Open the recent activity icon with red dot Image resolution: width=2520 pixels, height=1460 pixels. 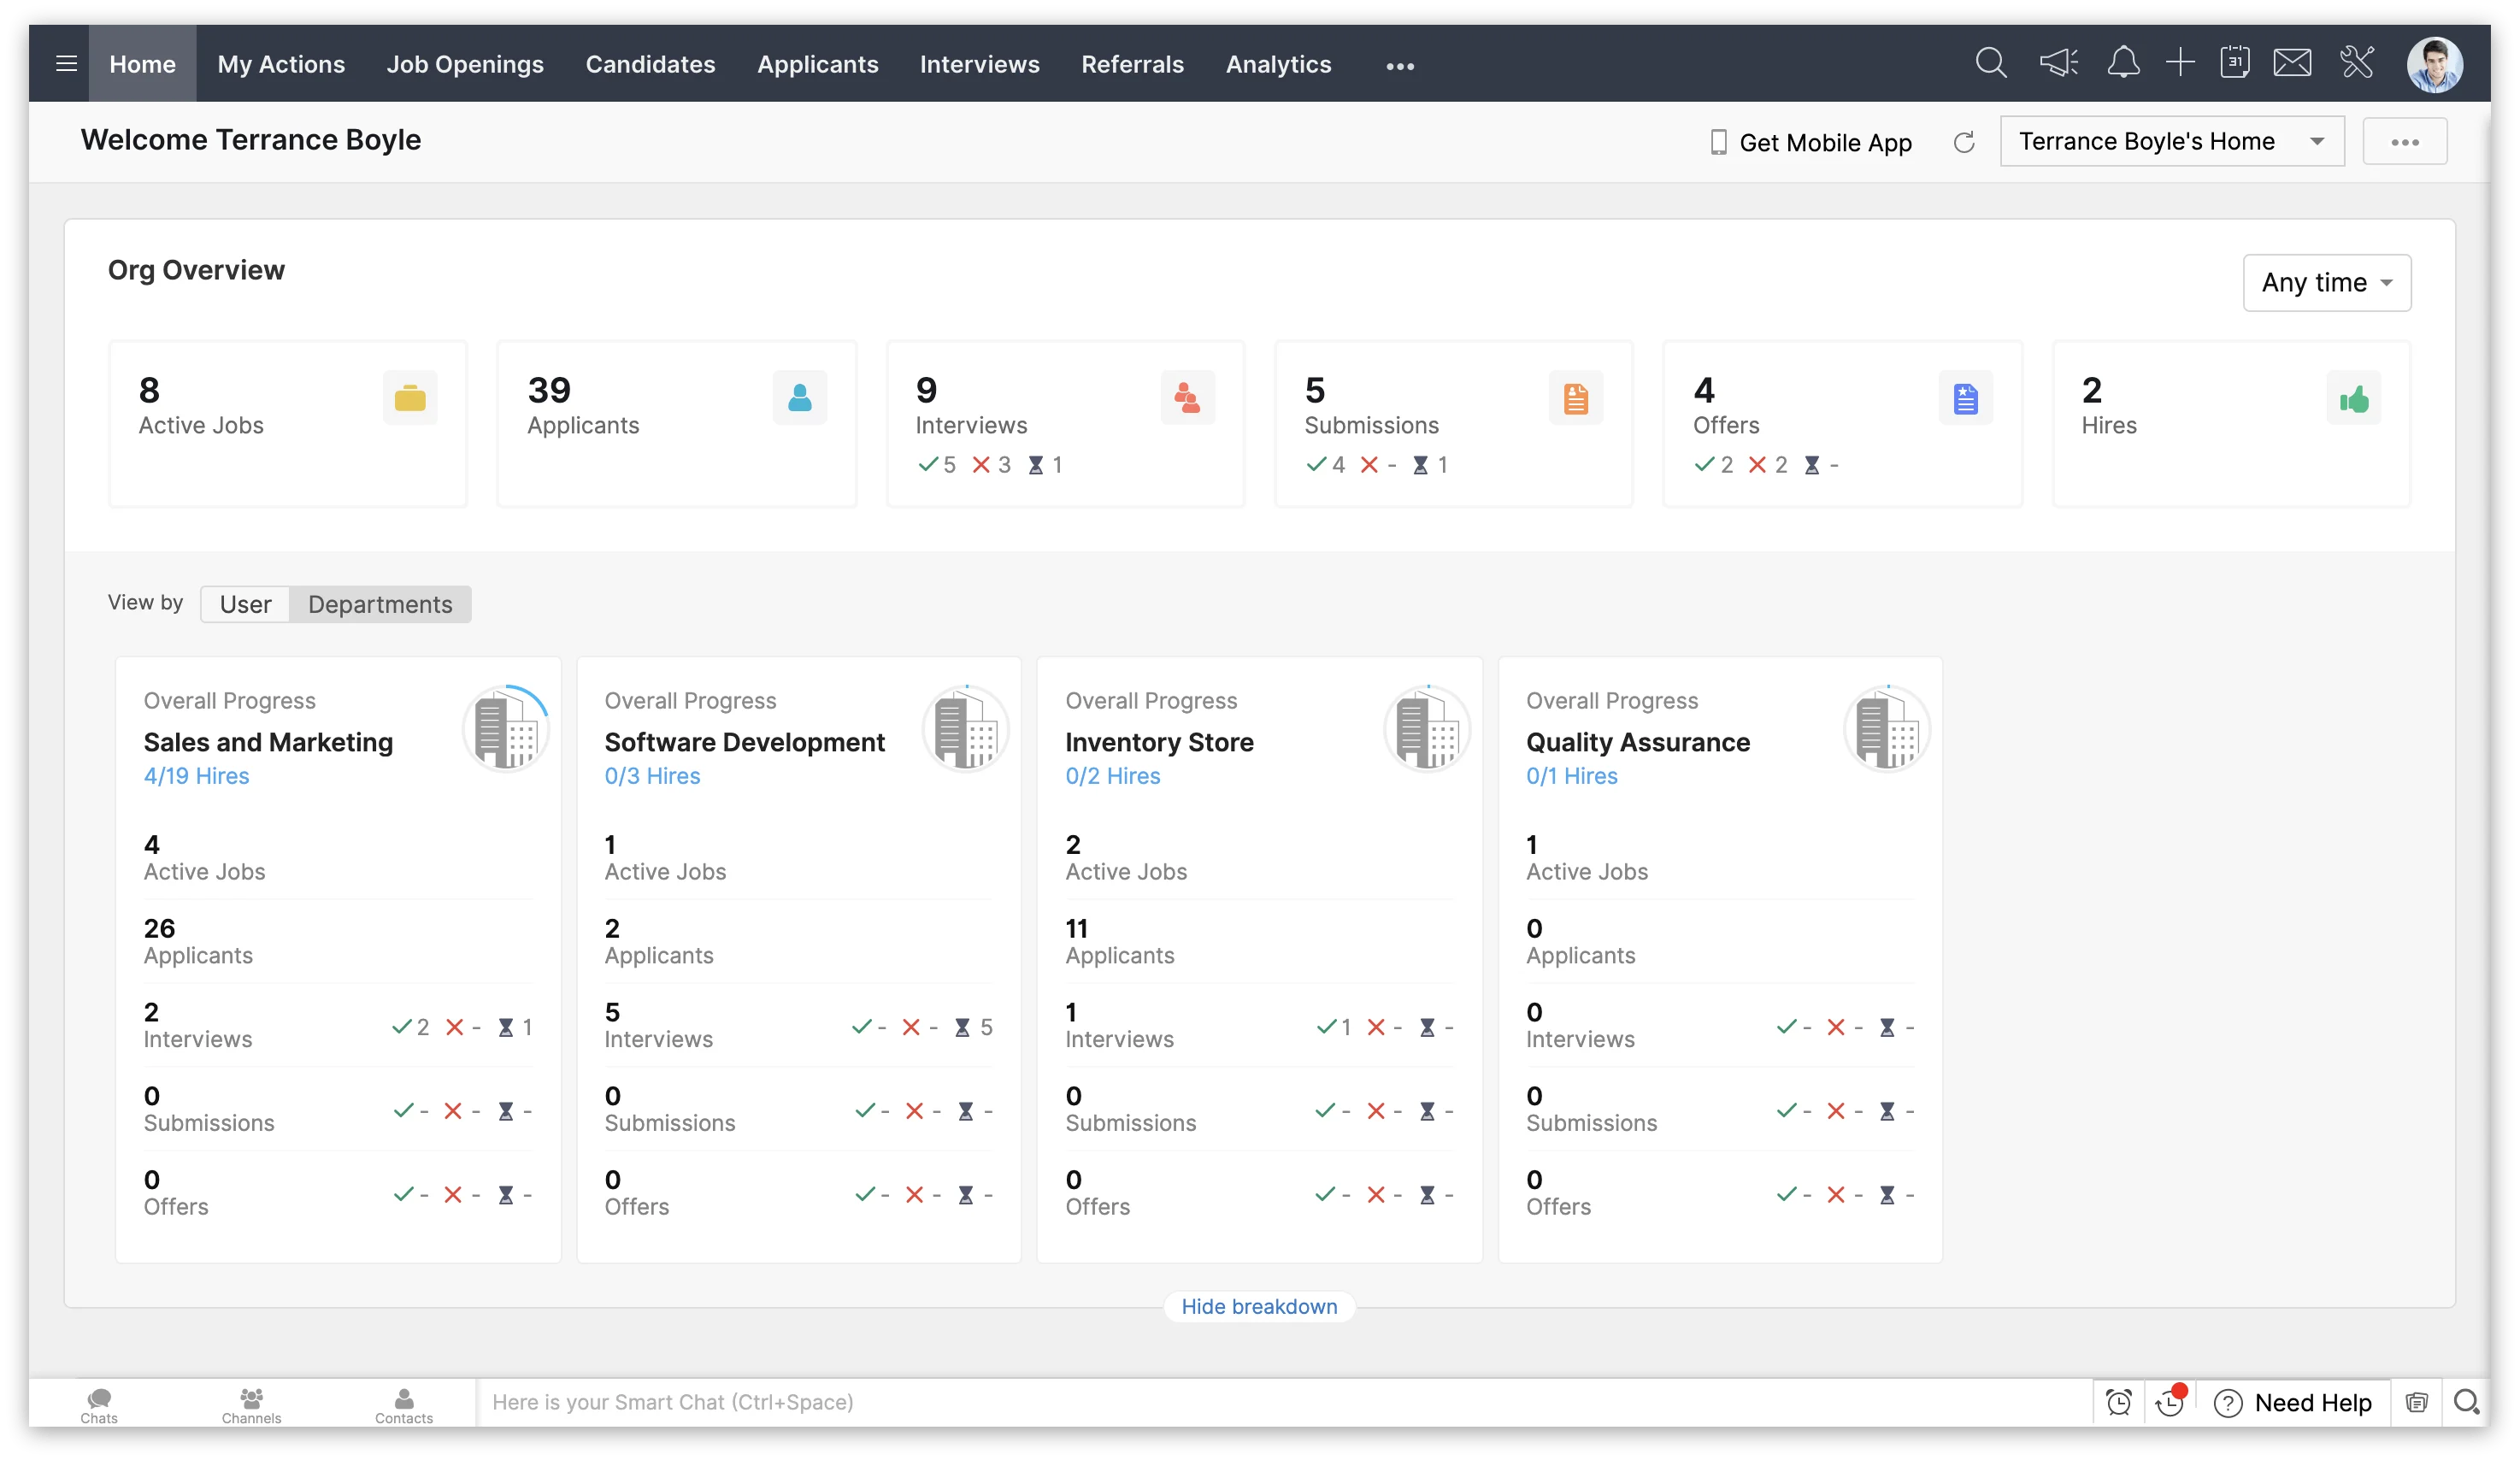2170,1402
